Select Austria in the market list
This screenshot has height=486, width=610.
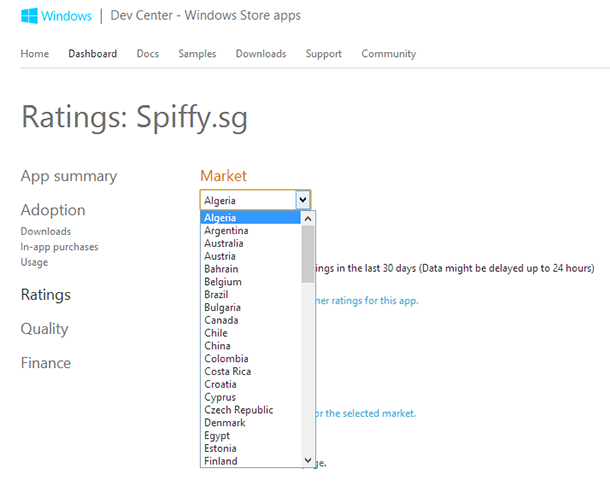pyautogui.click(x=251, y=256)
